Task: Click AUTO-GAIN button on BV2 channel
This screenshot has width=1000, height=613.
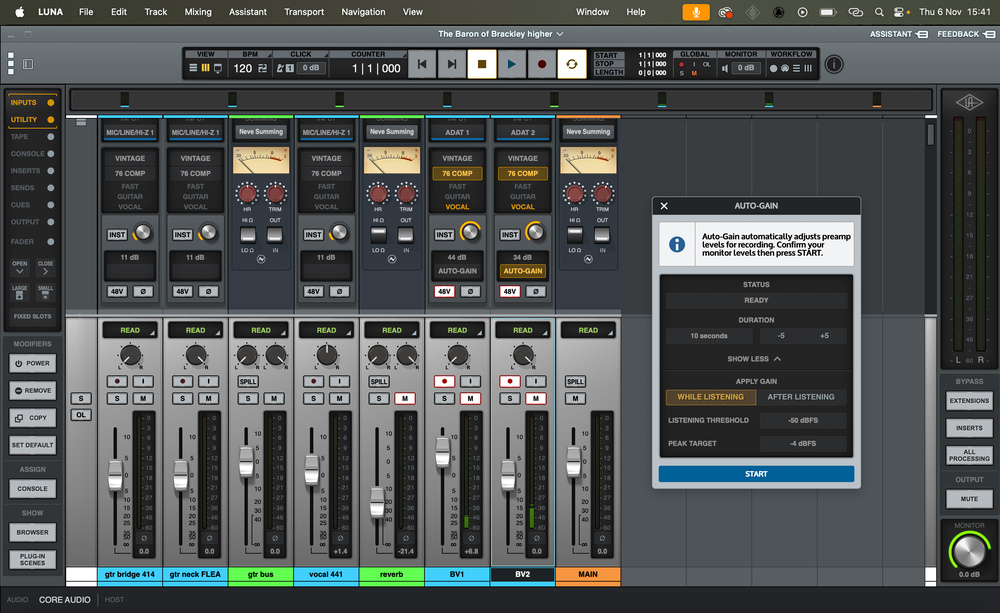Action: point(522,271)
